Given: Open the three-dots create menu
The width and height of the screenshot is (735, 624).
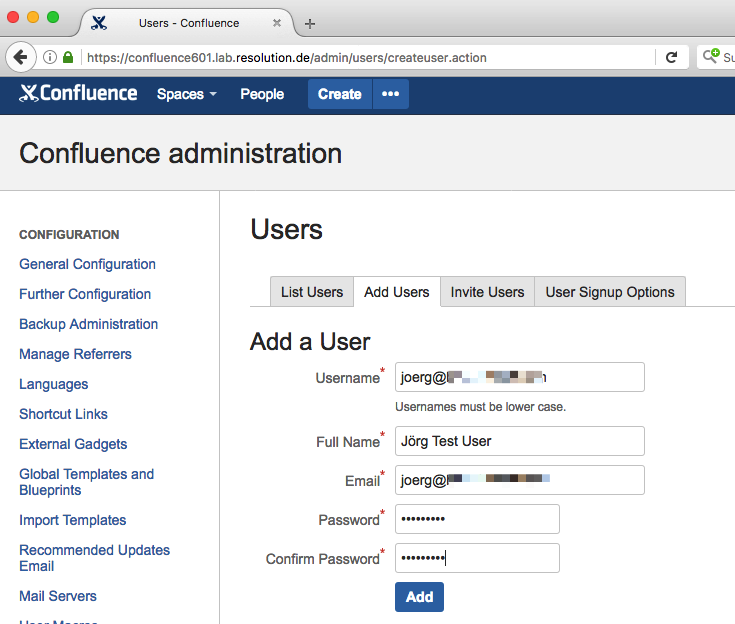Looking at the screenshot, I should tap(390, 94).
